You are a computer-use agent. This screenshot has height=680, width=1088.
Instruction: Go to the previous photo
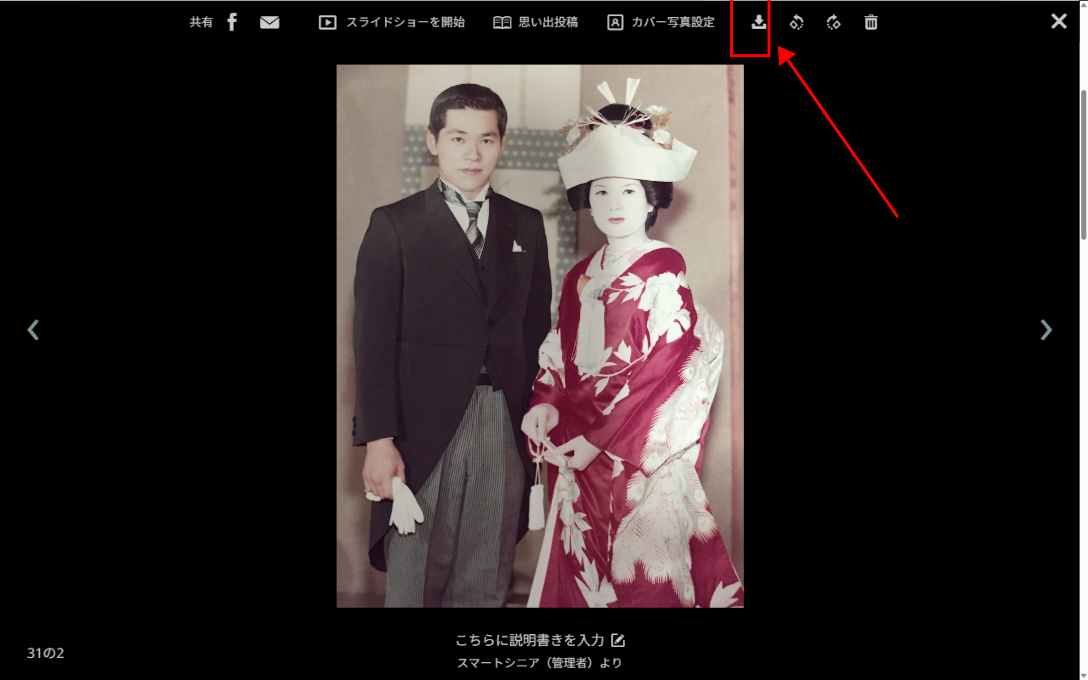pyautogui.click(x=33, y=330)
